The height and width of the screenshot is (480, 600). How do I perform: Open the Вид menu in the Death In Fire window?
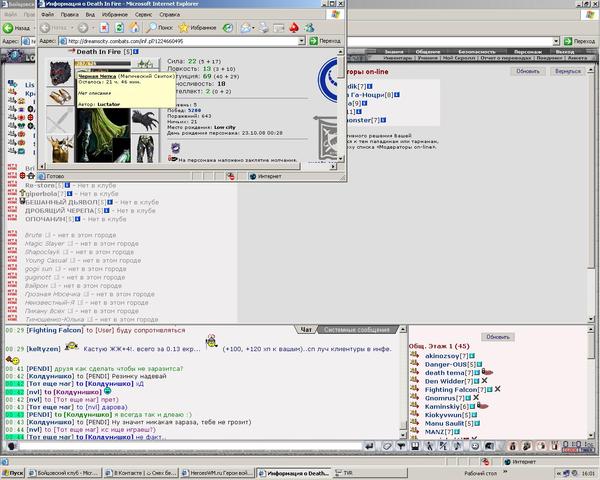(90, 15)
